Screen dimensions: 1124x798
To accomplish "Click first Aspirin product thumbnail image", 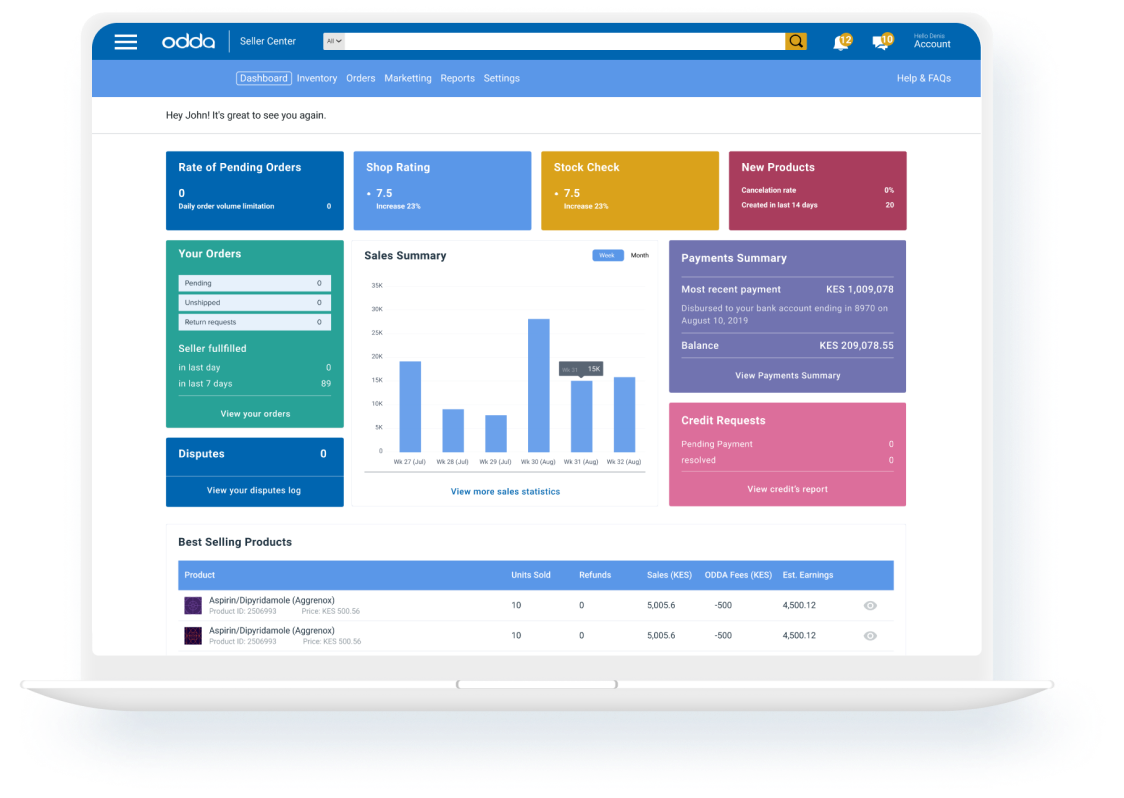I will pyautogui.click(x=193, y=605).
